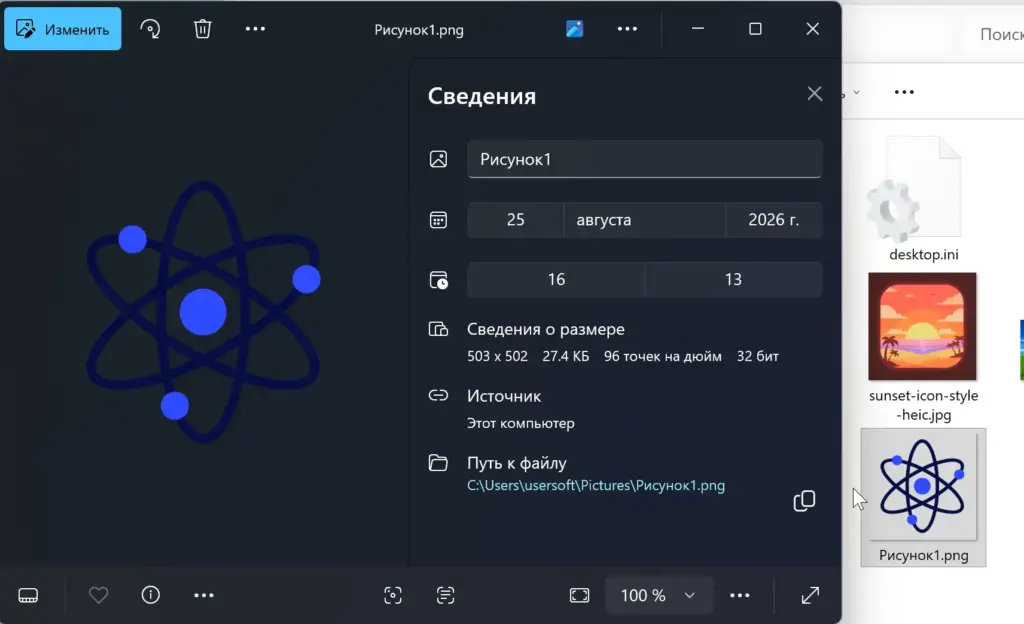The width and height of the screenshot is (1024, 624).
Task: Close the Сведения info panel
Action: pyautogui.click(x=814, y=93)
